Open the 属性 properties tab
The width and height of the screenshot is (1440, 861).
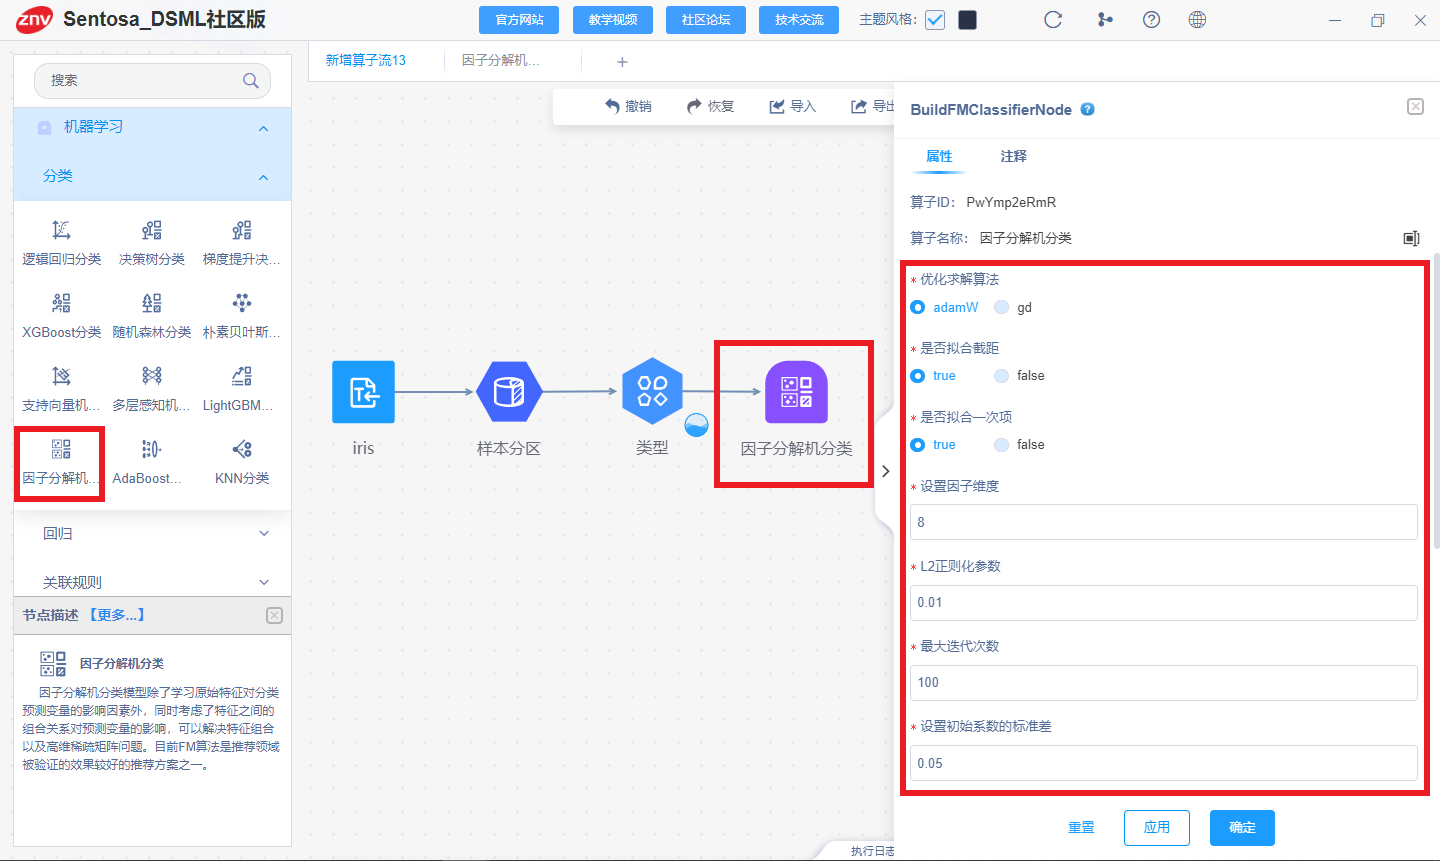939,156
